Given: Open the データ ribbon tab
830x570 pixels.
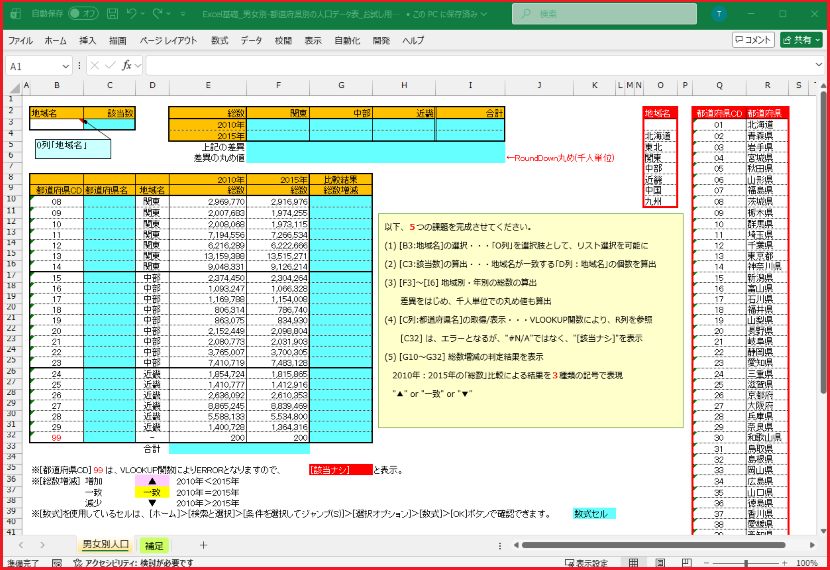Looking at the screenshot, I should 251,40.
